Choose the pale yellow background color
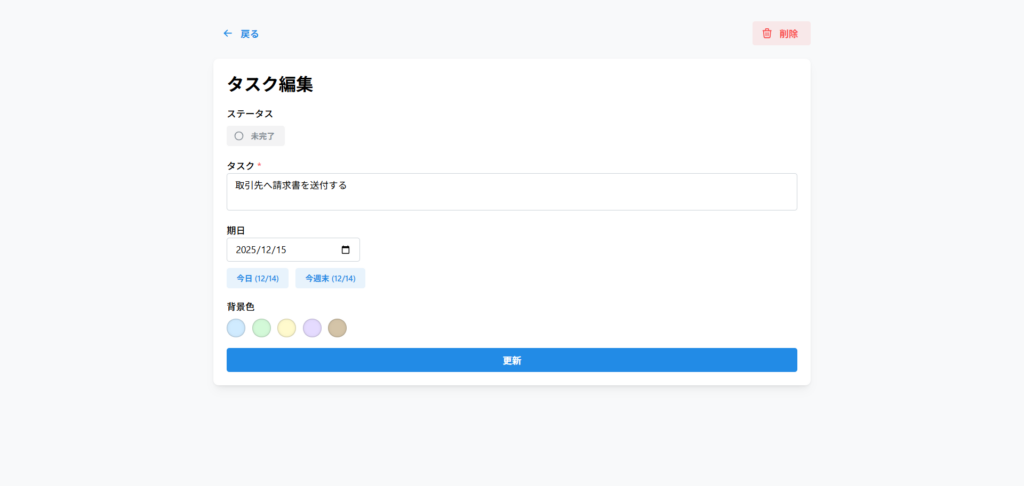This screenshot has height=486, width=1024. [287, 328]
